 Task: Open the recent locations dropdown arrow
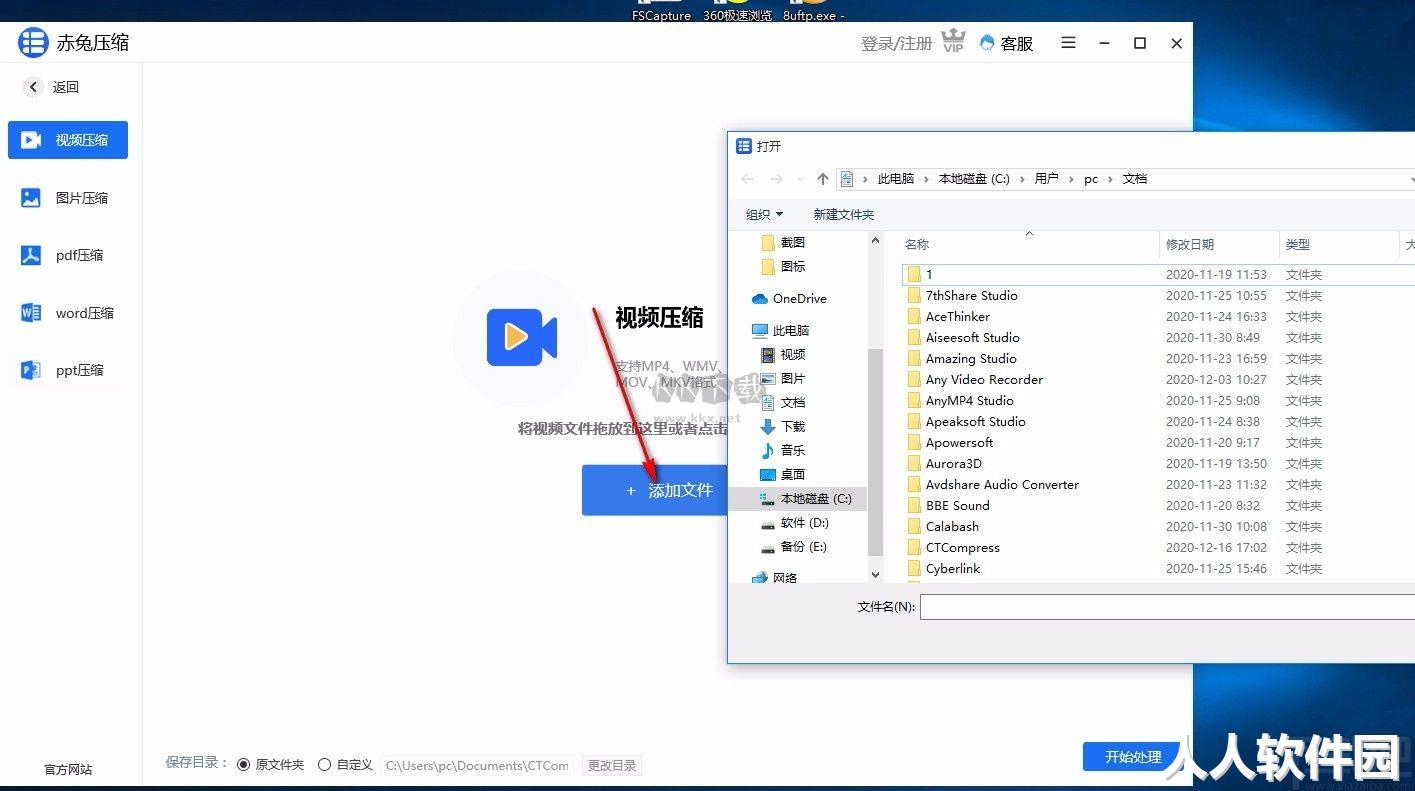[800, 179]
